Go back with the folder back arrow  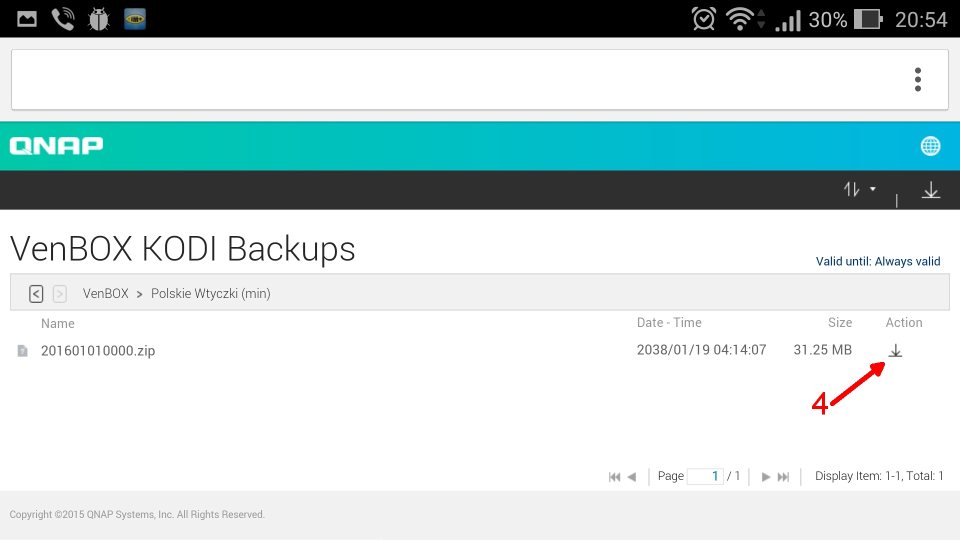tap(36, 294)
